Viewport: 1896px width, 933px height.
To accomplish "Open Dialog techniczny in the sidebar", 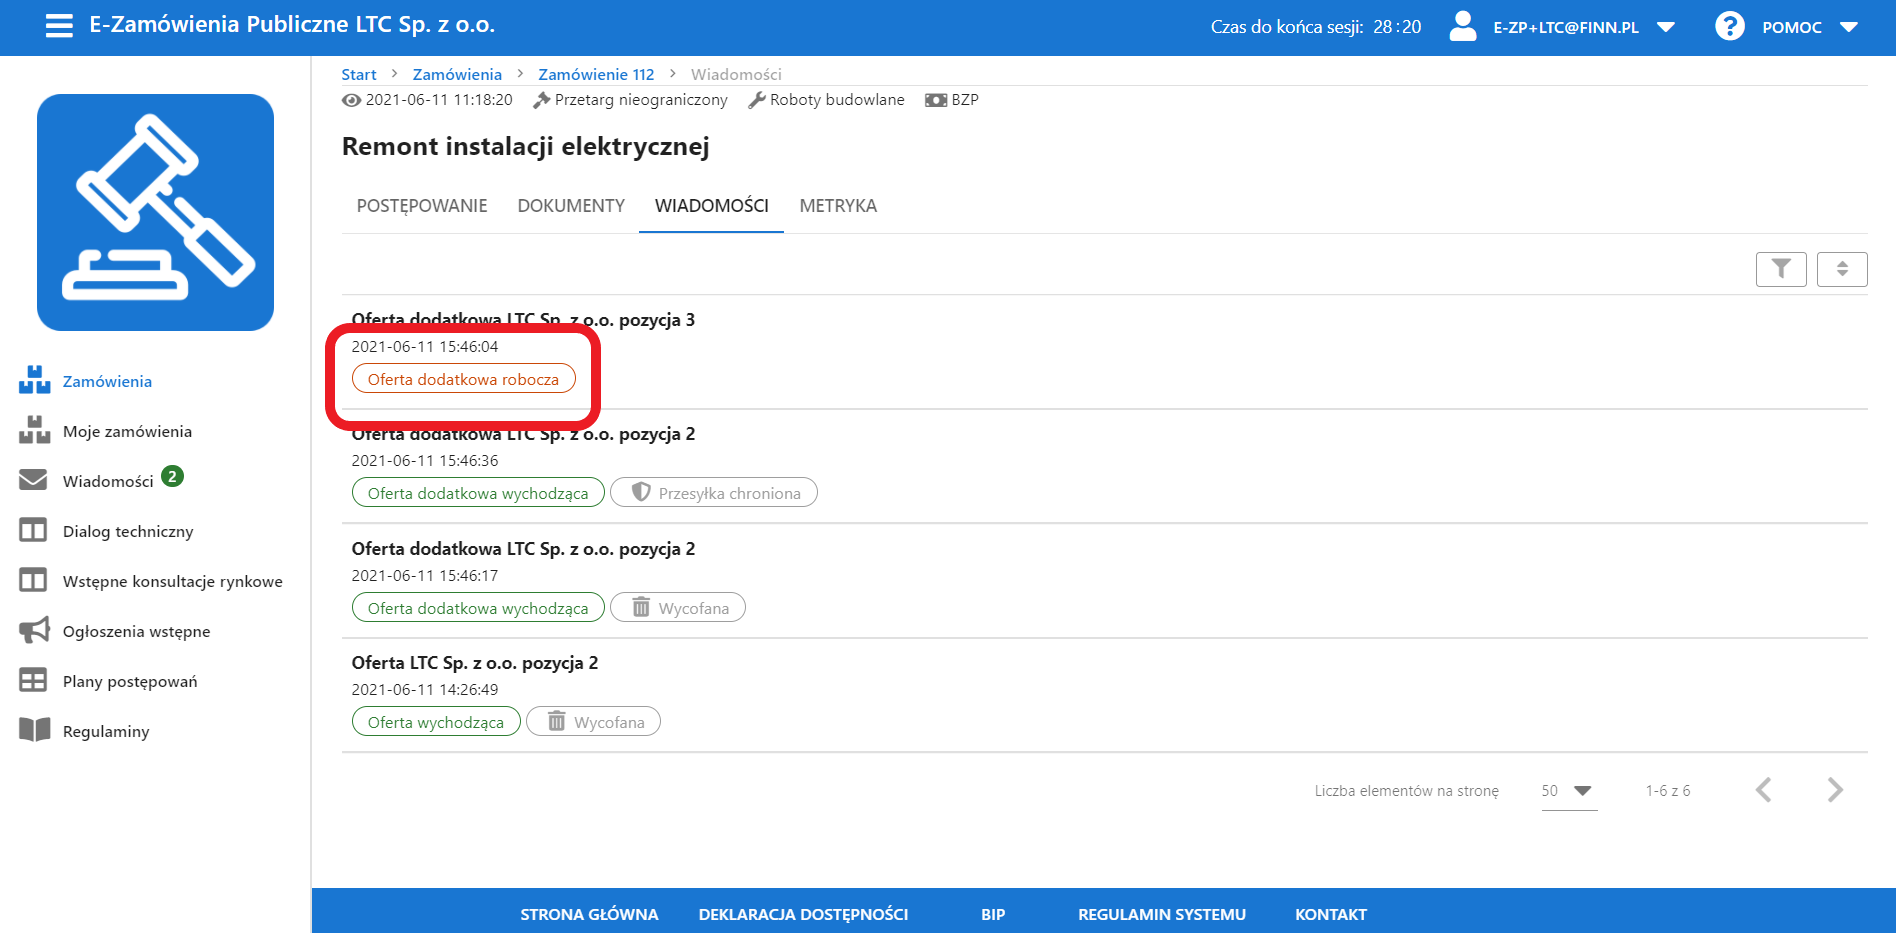I will point(128,531).
